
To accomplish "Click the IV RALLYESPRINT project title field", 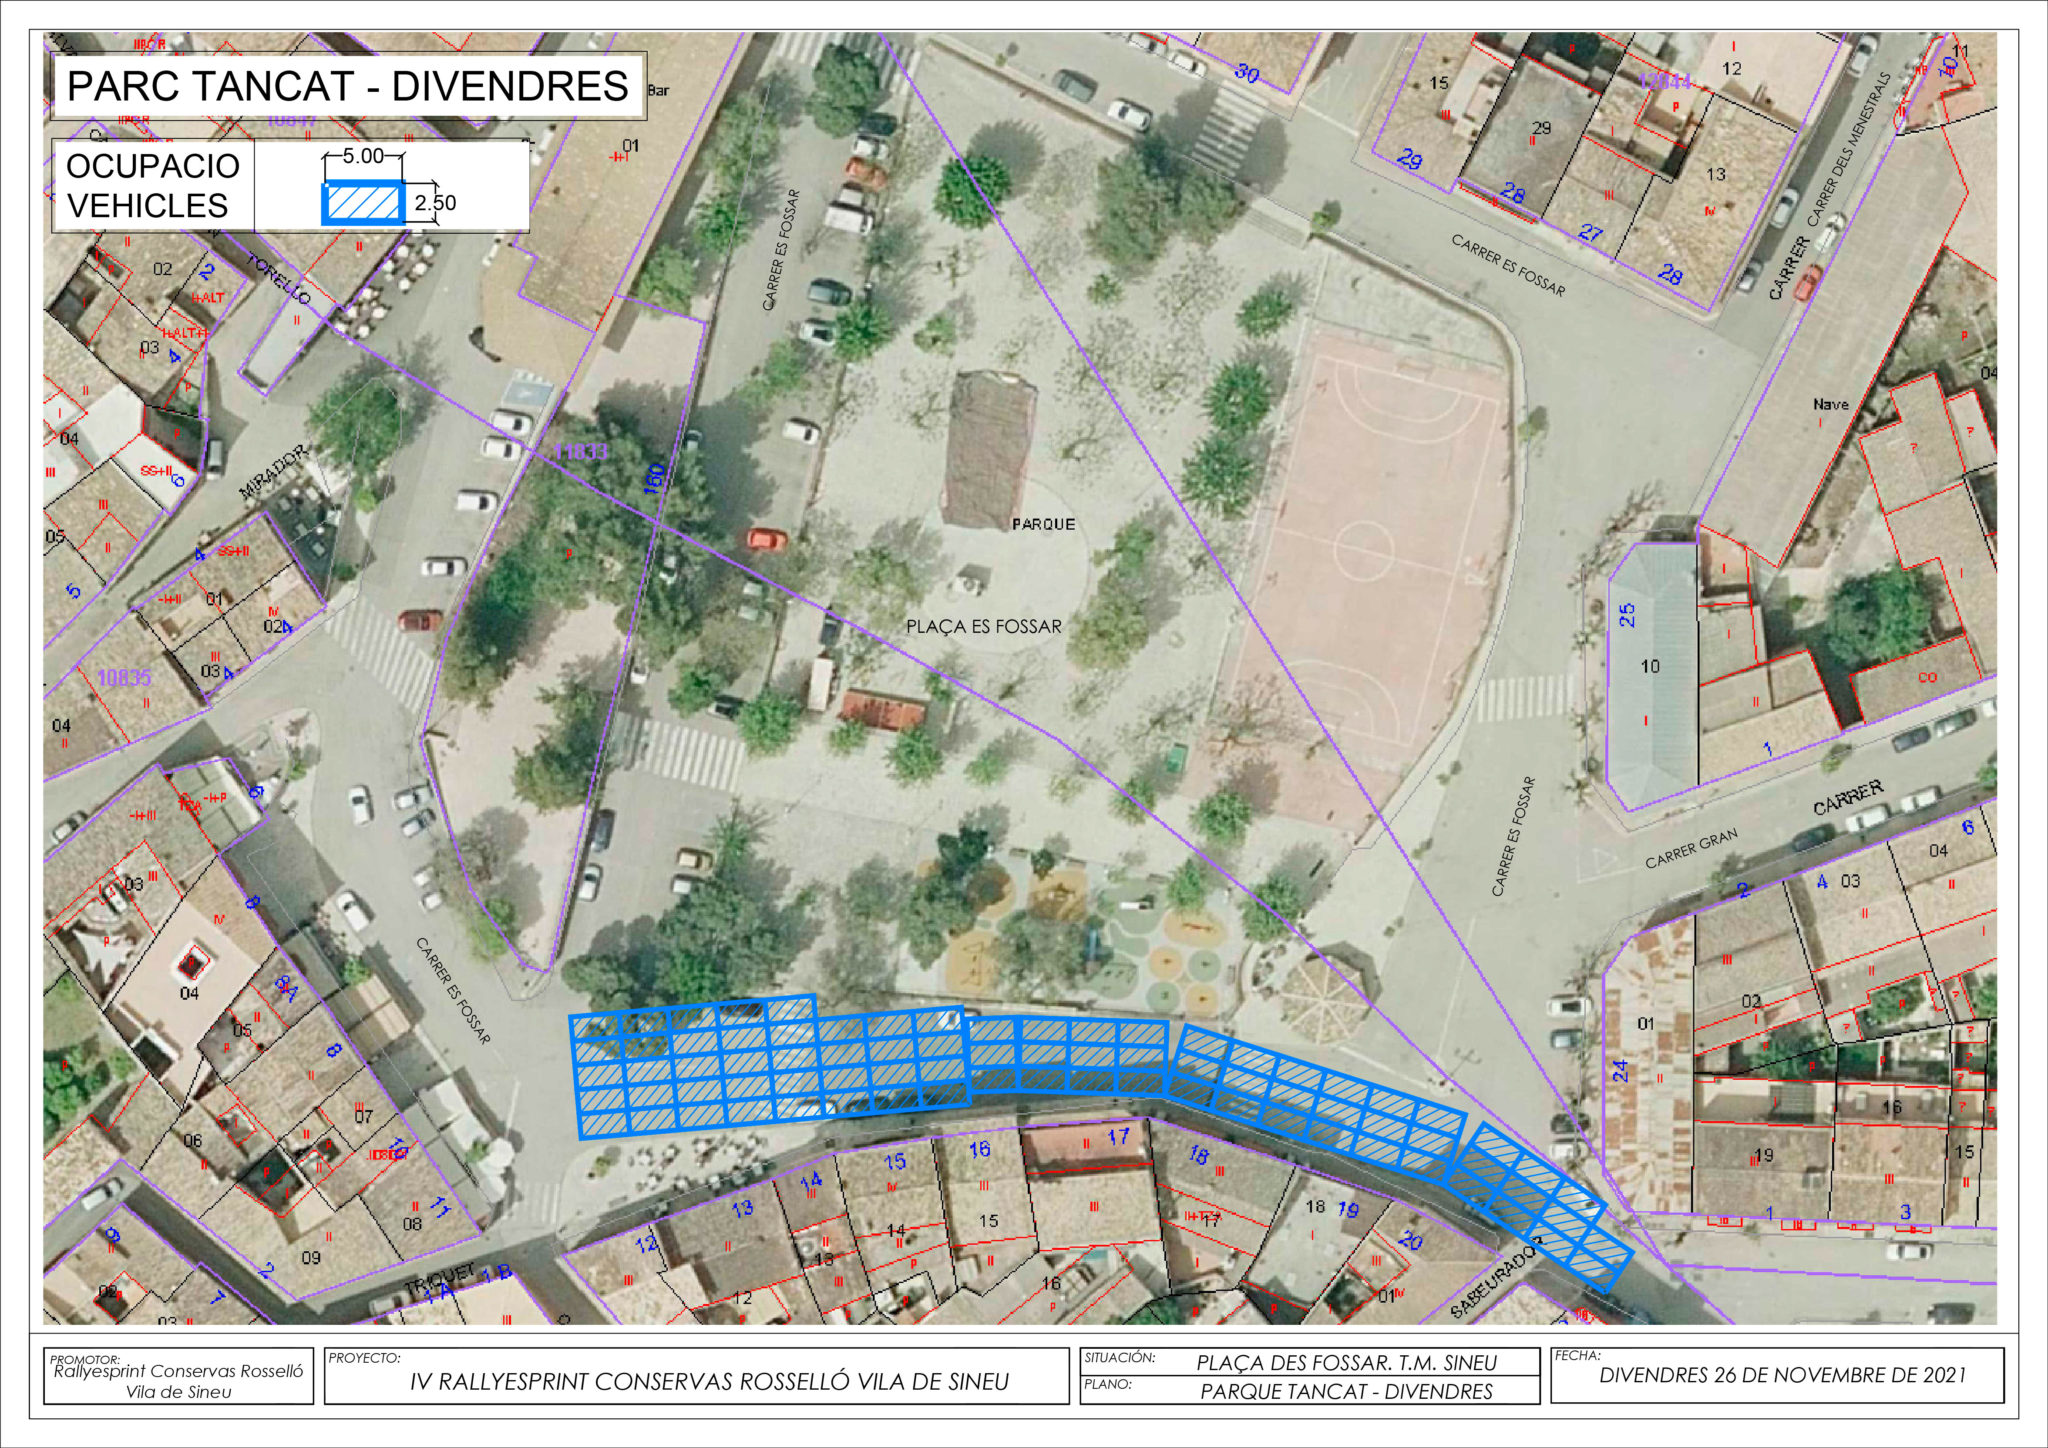I will point(709,1381).
